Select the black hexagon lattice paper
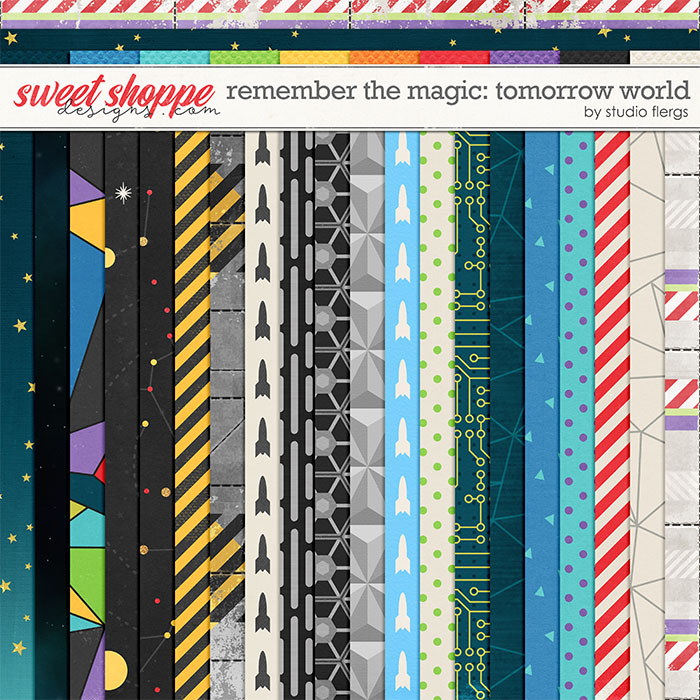The image size is (700, 700). [x=332, y=416]
